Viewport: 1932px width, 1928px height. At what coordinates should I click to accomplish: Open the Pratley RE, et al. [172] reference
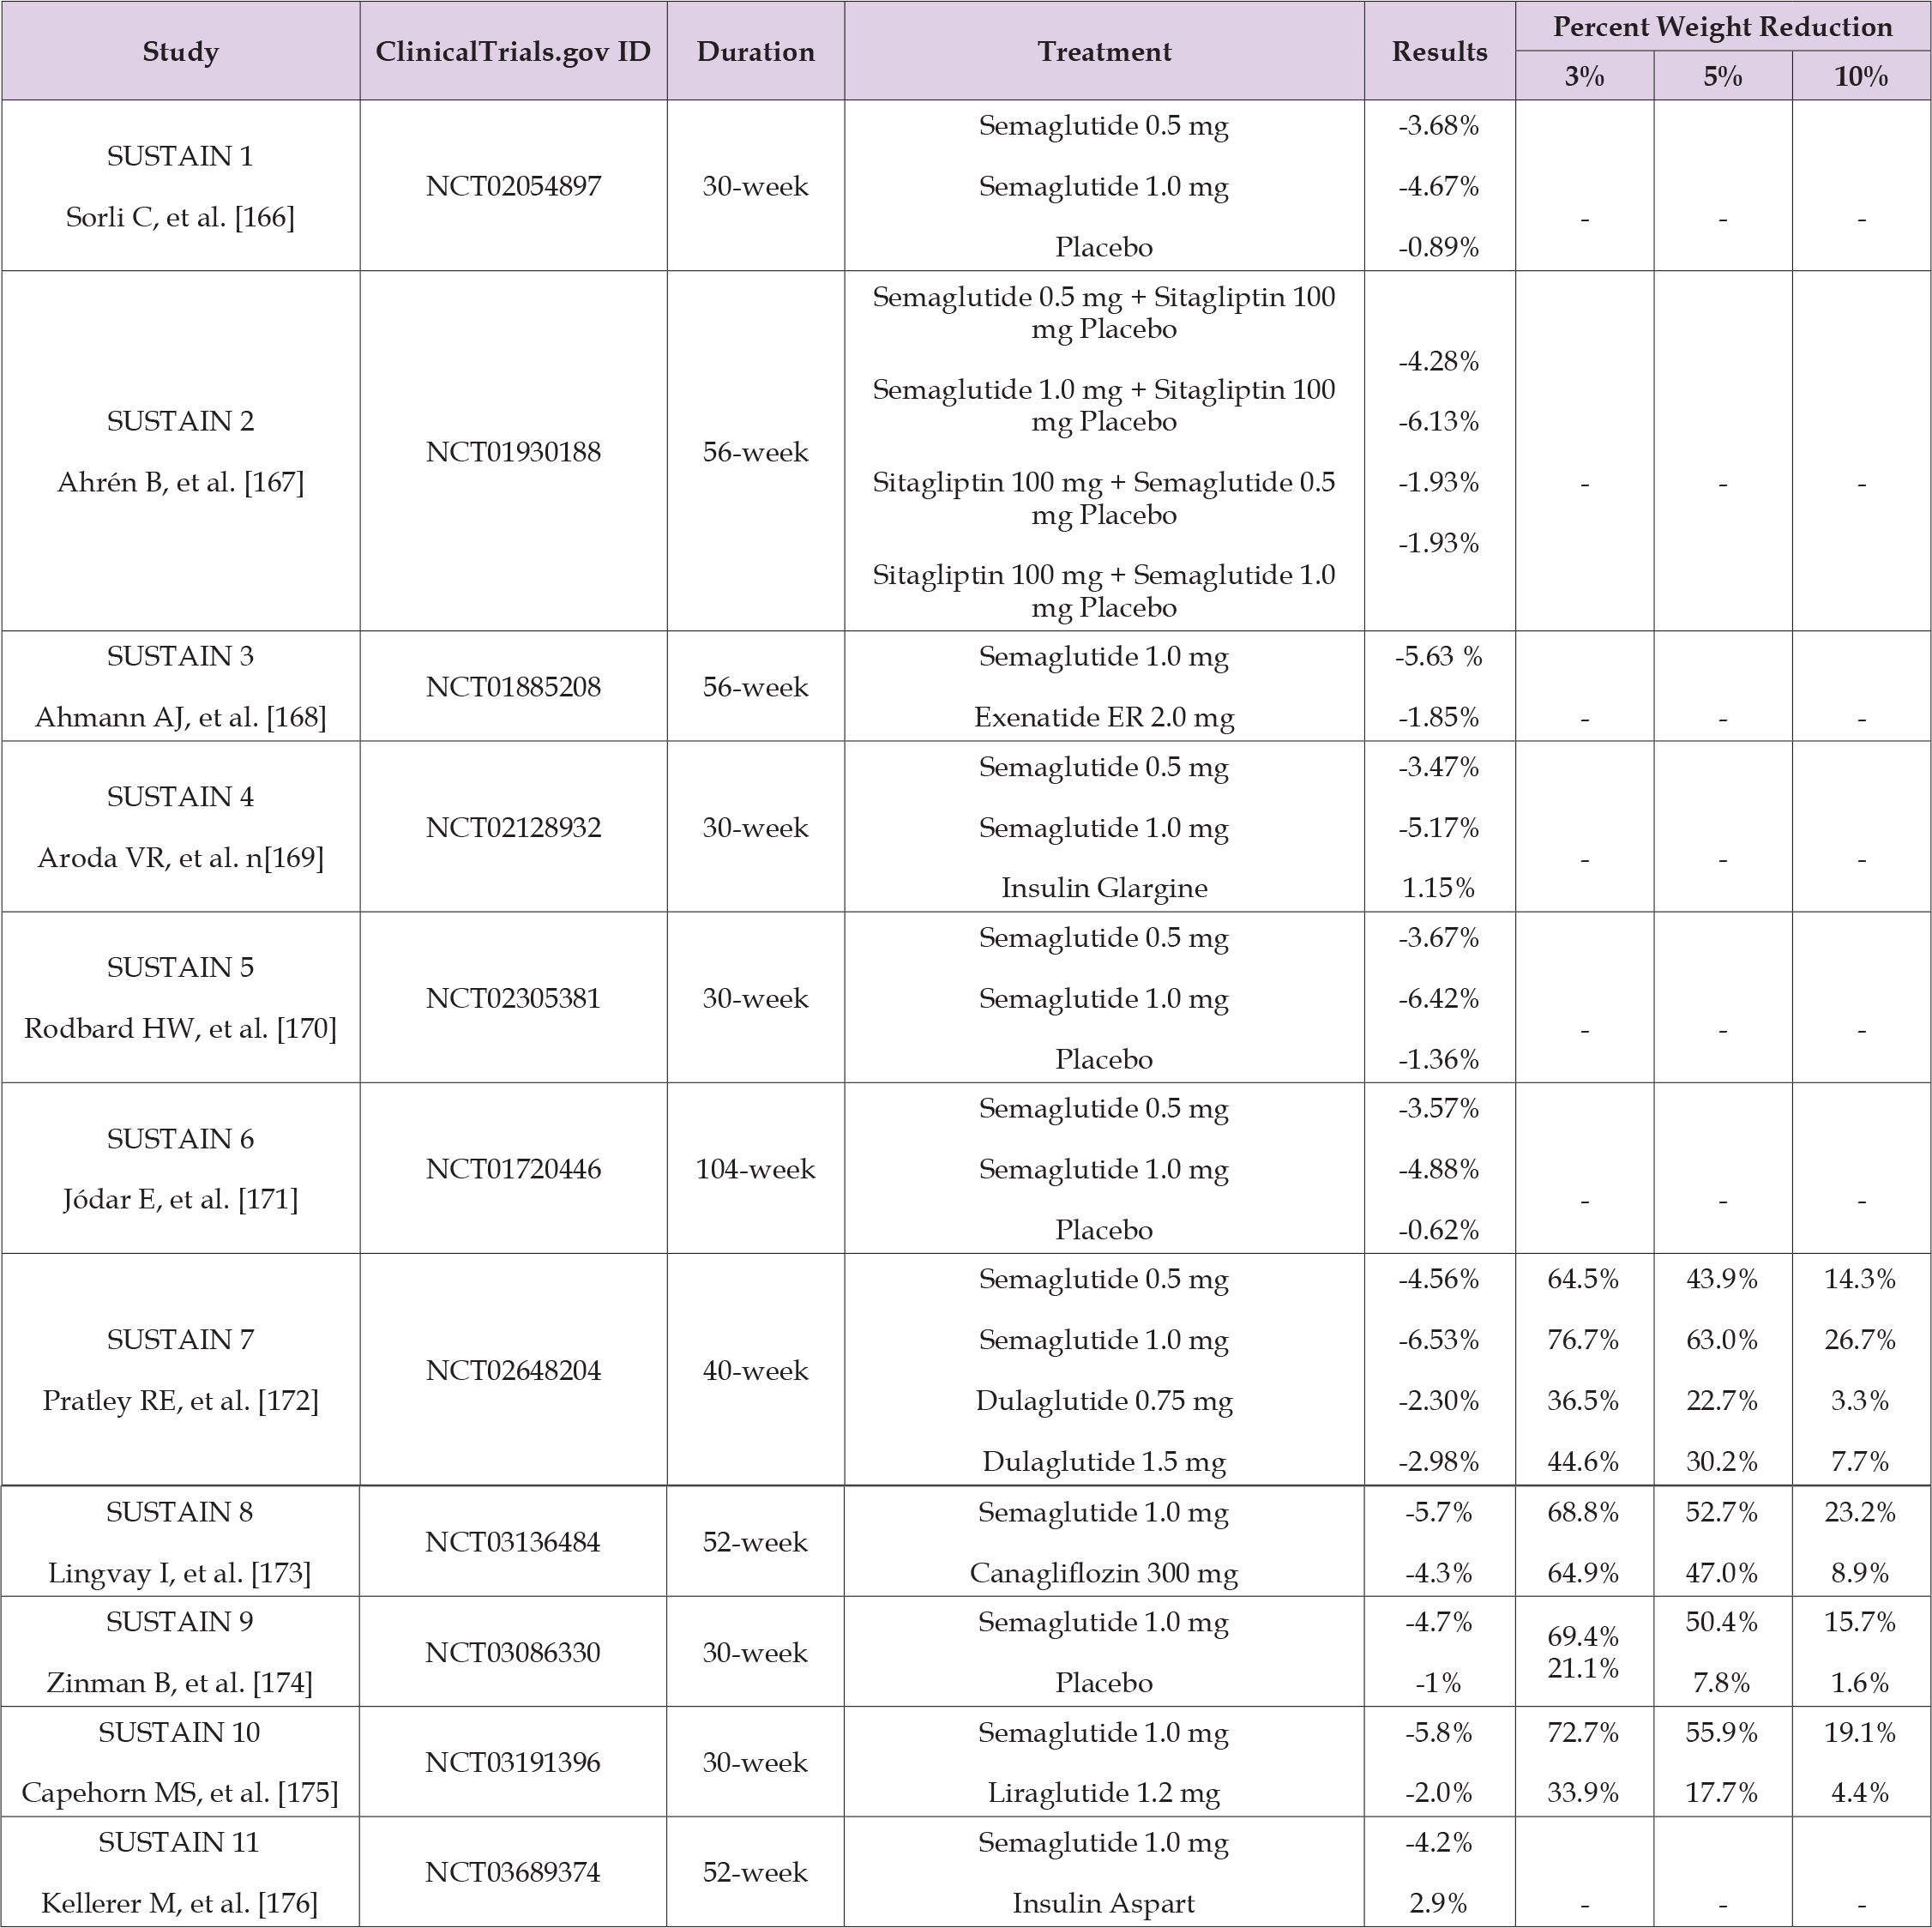pyautogui.click(x=180, y=1401)
